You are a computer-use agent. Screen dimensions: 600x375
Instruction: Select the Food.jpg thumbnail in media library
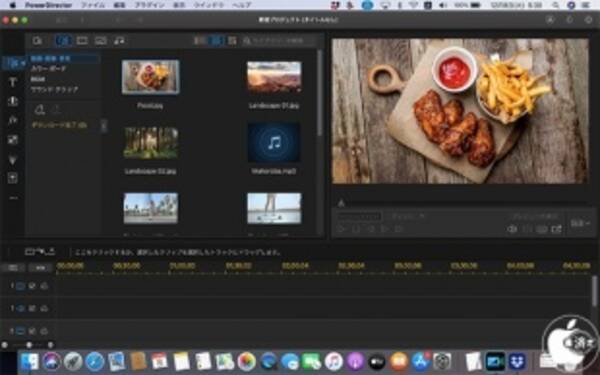tap(150, 77)
